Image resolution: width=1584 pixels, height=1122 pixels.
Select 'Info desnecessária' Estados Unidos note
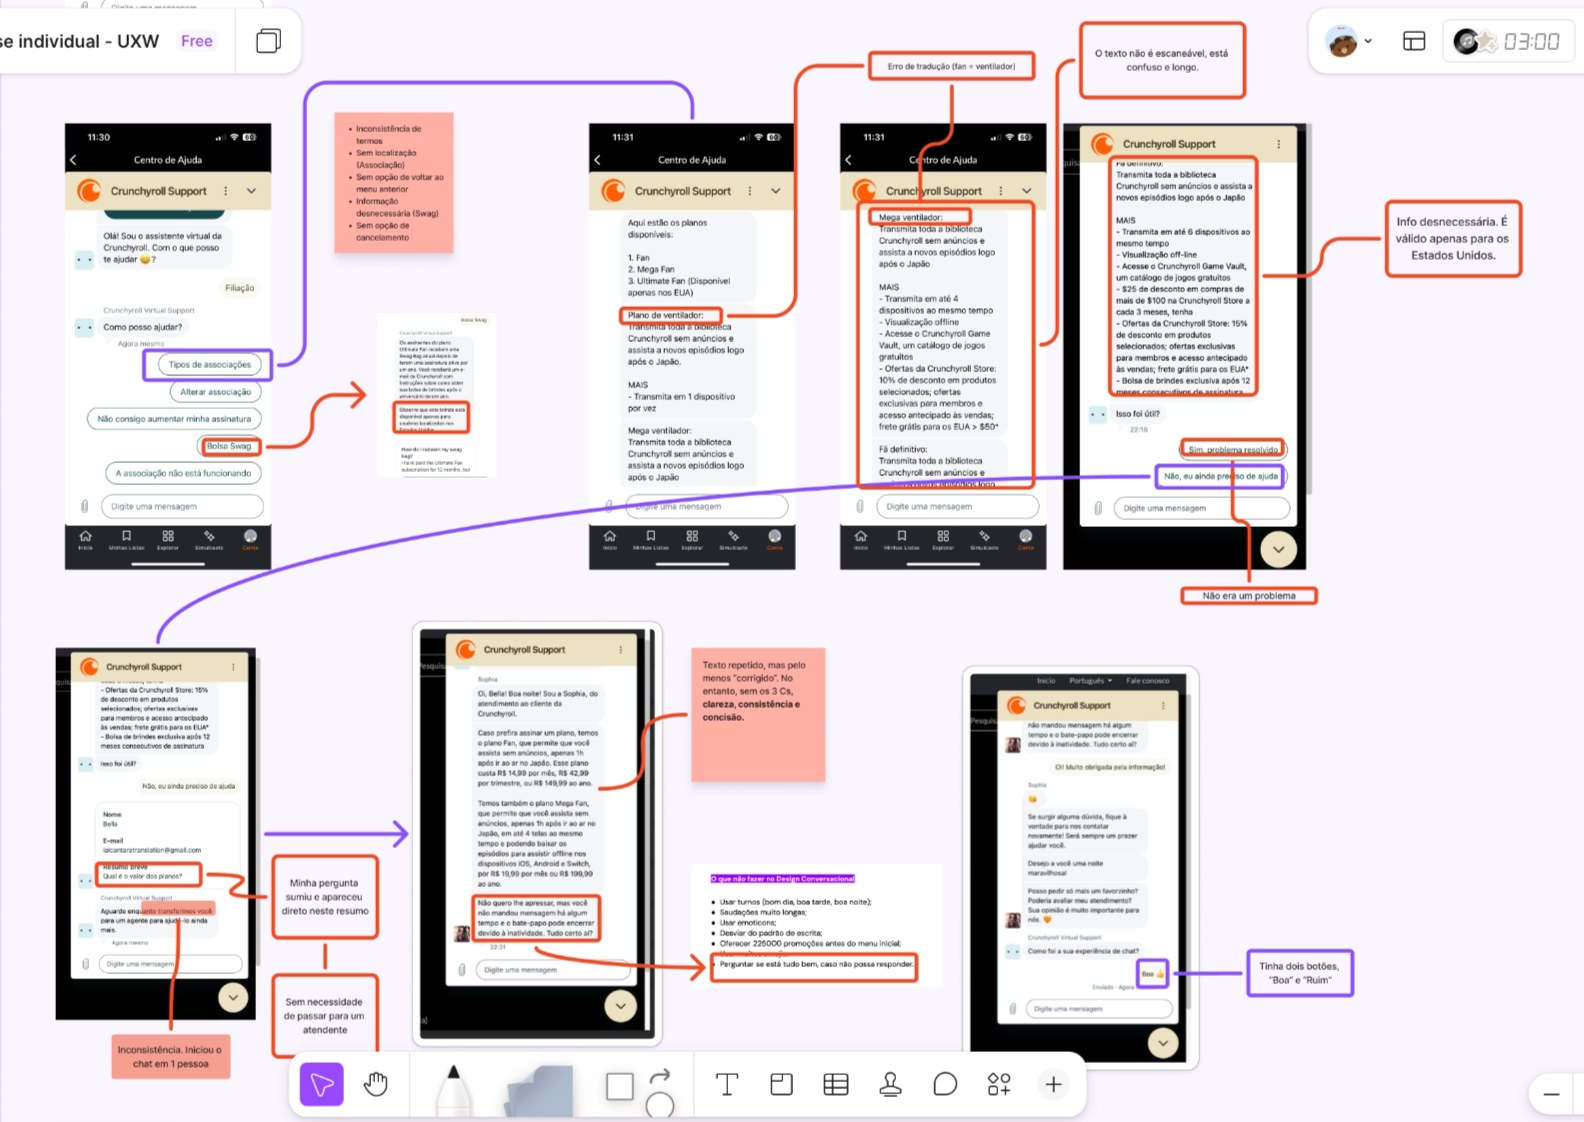[1453, 238]
